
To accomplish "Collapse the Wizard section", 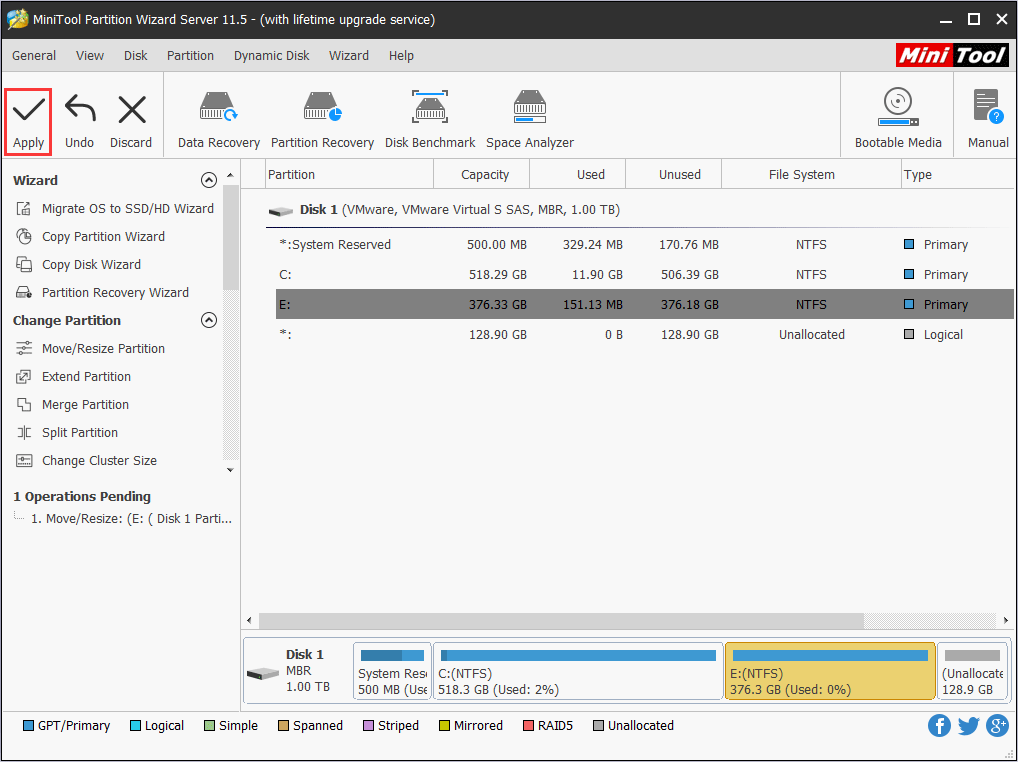I will pos(208,180).
